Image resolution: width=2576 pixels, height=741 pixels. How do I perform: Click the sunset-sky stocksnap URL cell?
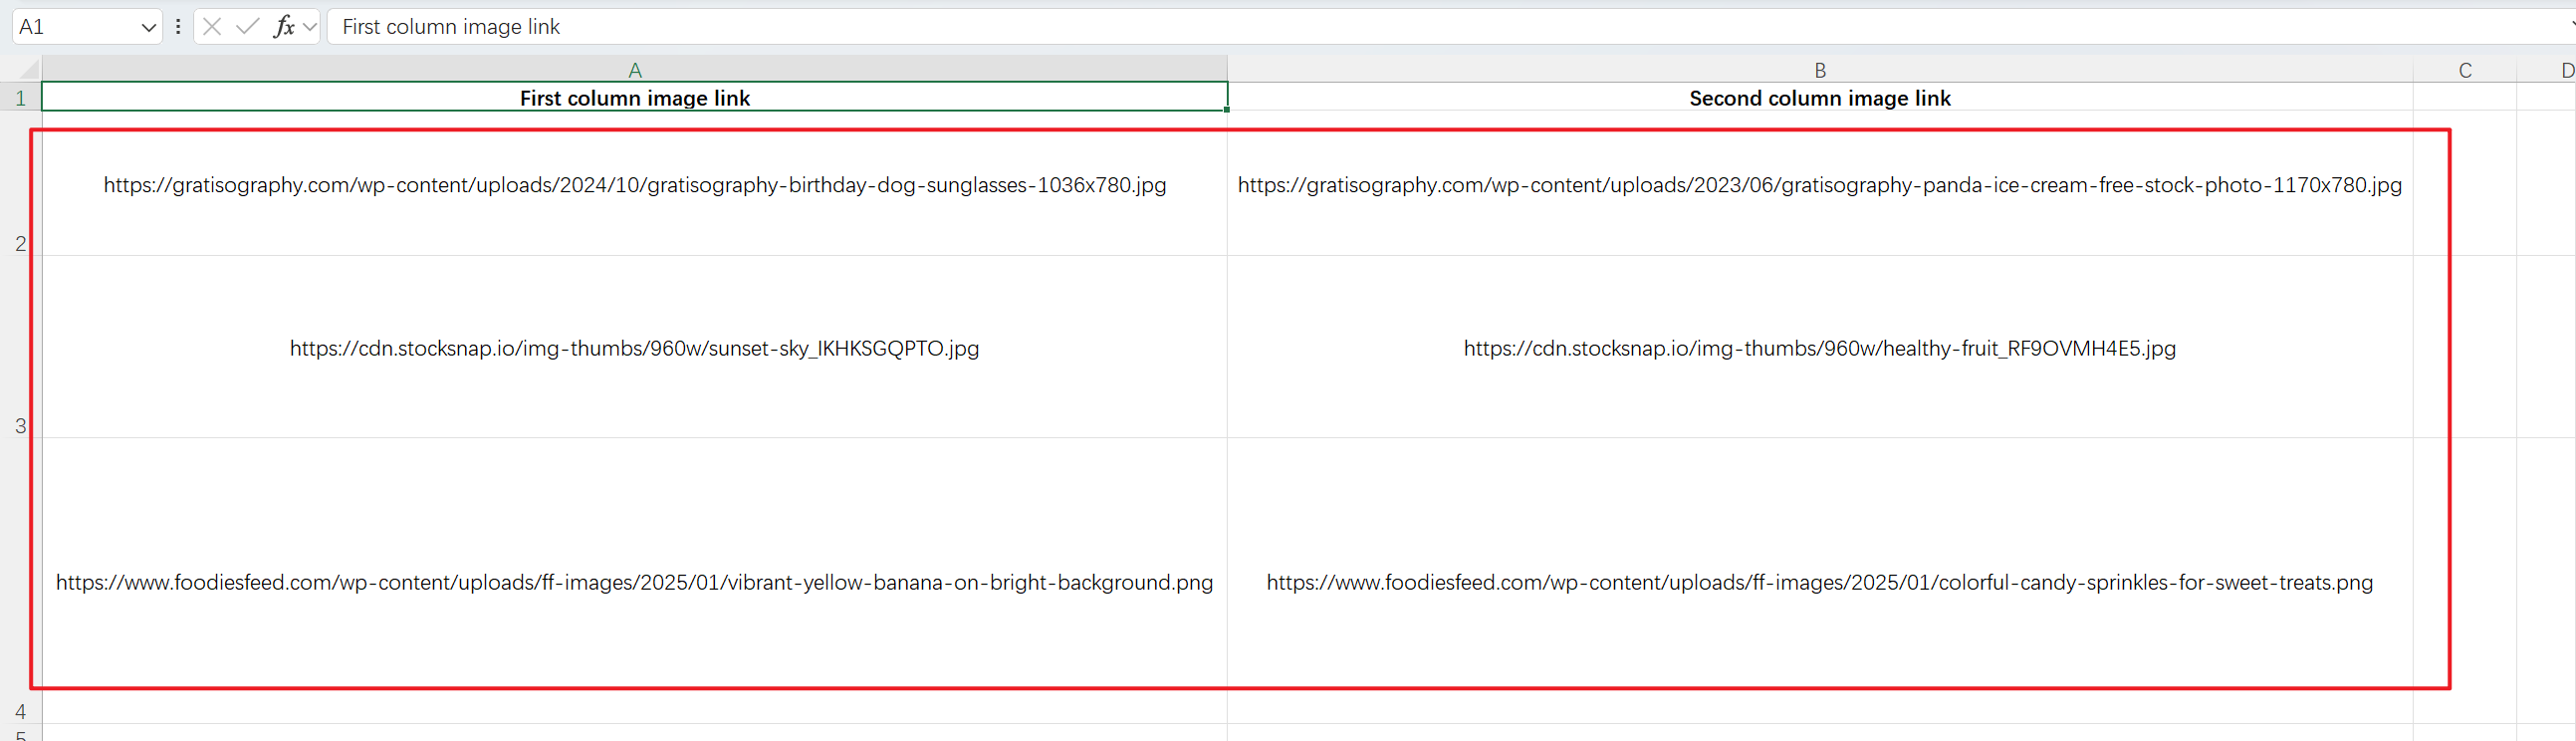[x=635, y=347]
